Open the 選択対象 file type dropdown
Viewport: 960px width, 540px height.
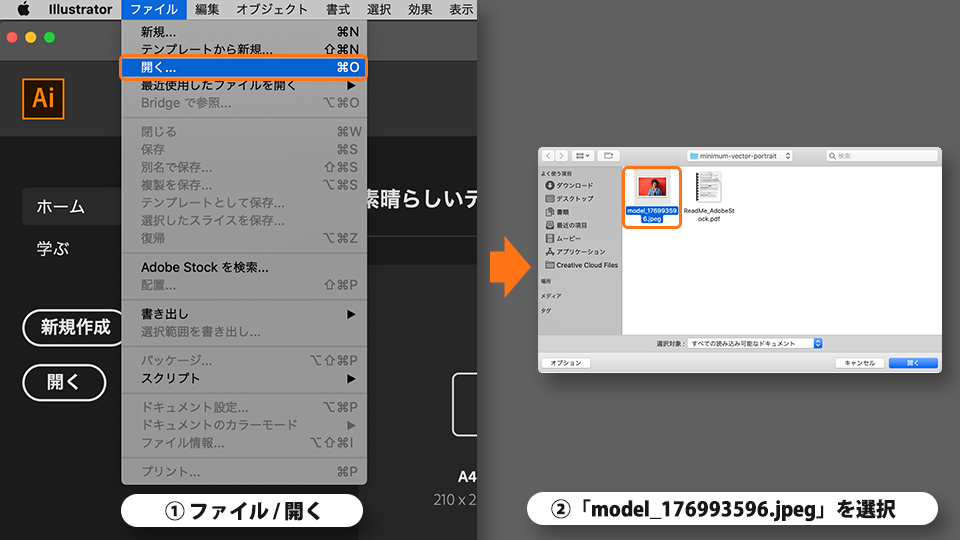pos(754,343)
